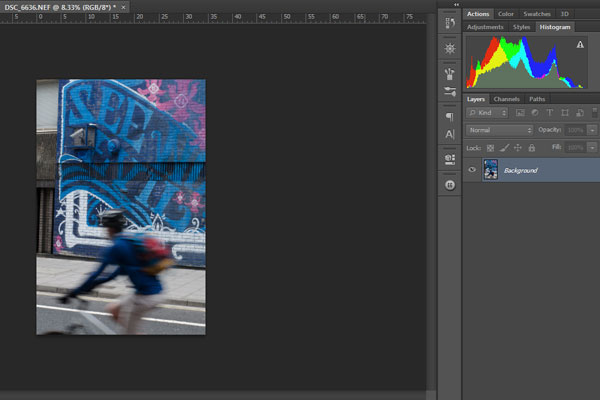Screen dimensions: 600x400
Task: Open the Kind layer filter dropdown
Action: coord(488,113)
